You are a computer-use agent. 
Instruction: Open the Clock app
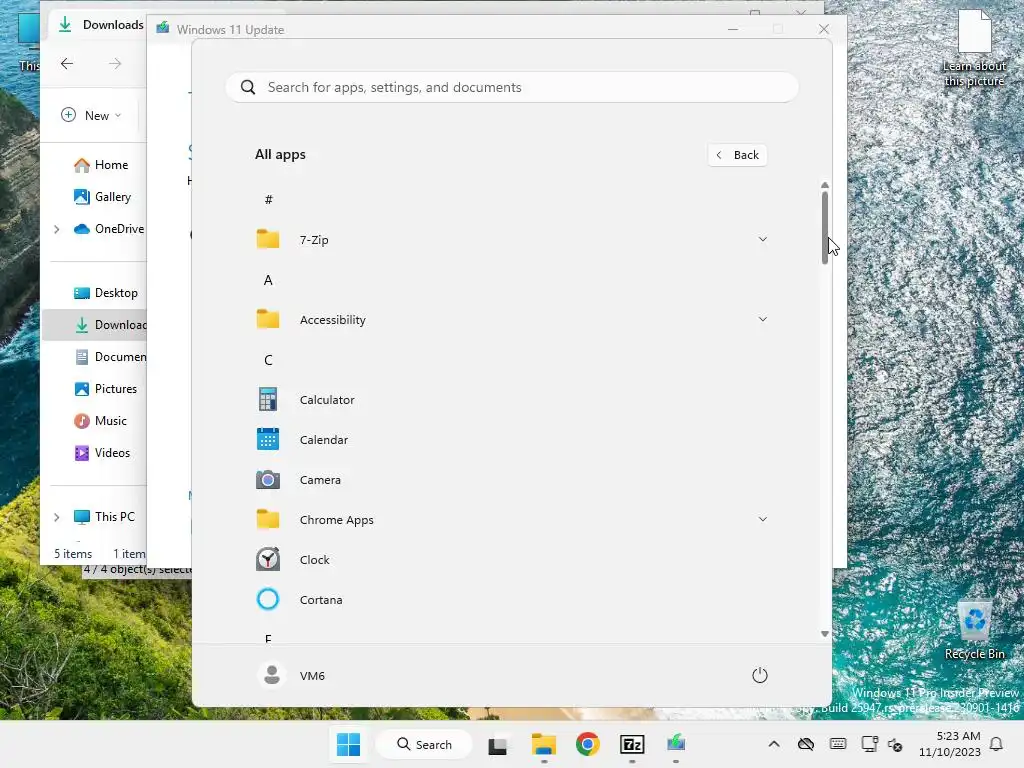coord(511,560)
